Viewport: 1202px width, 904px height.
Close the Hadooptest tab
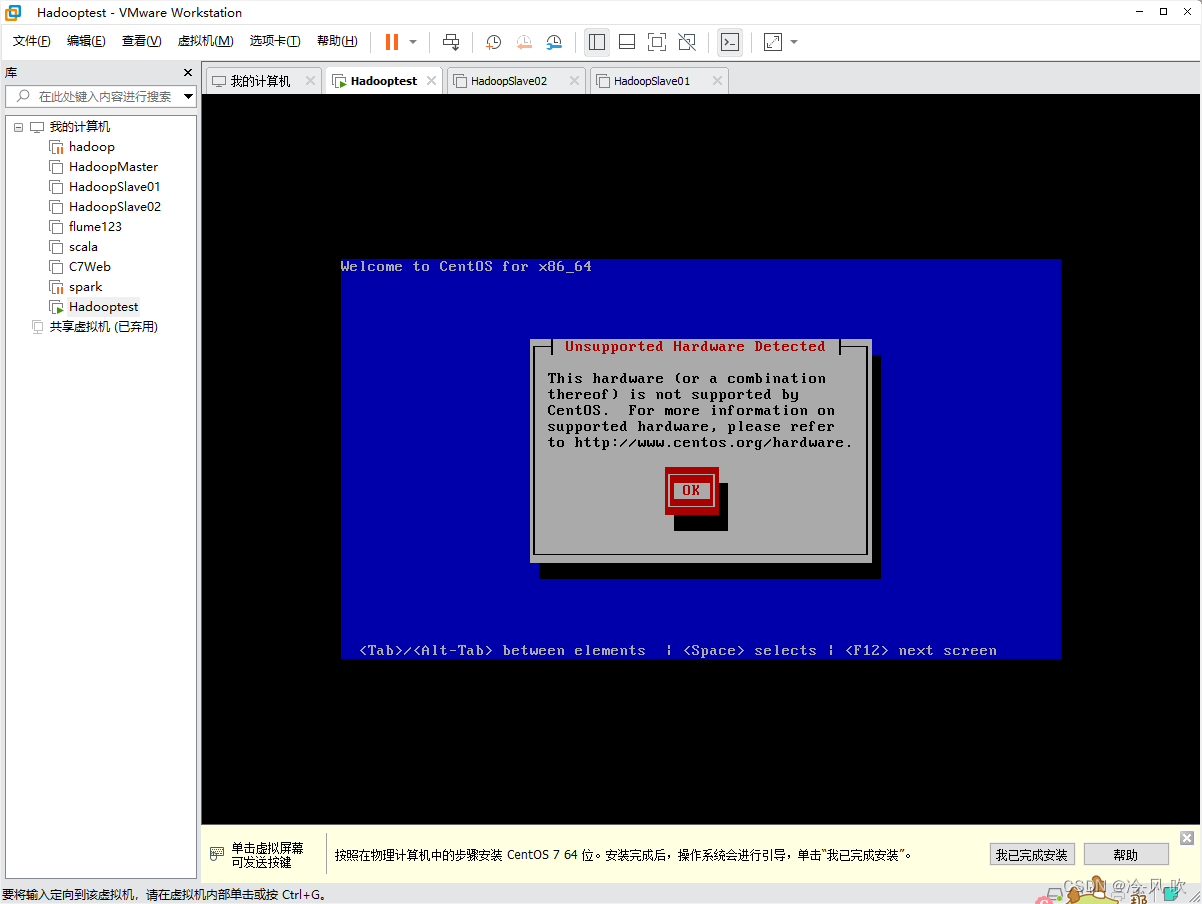click(432, 81)
